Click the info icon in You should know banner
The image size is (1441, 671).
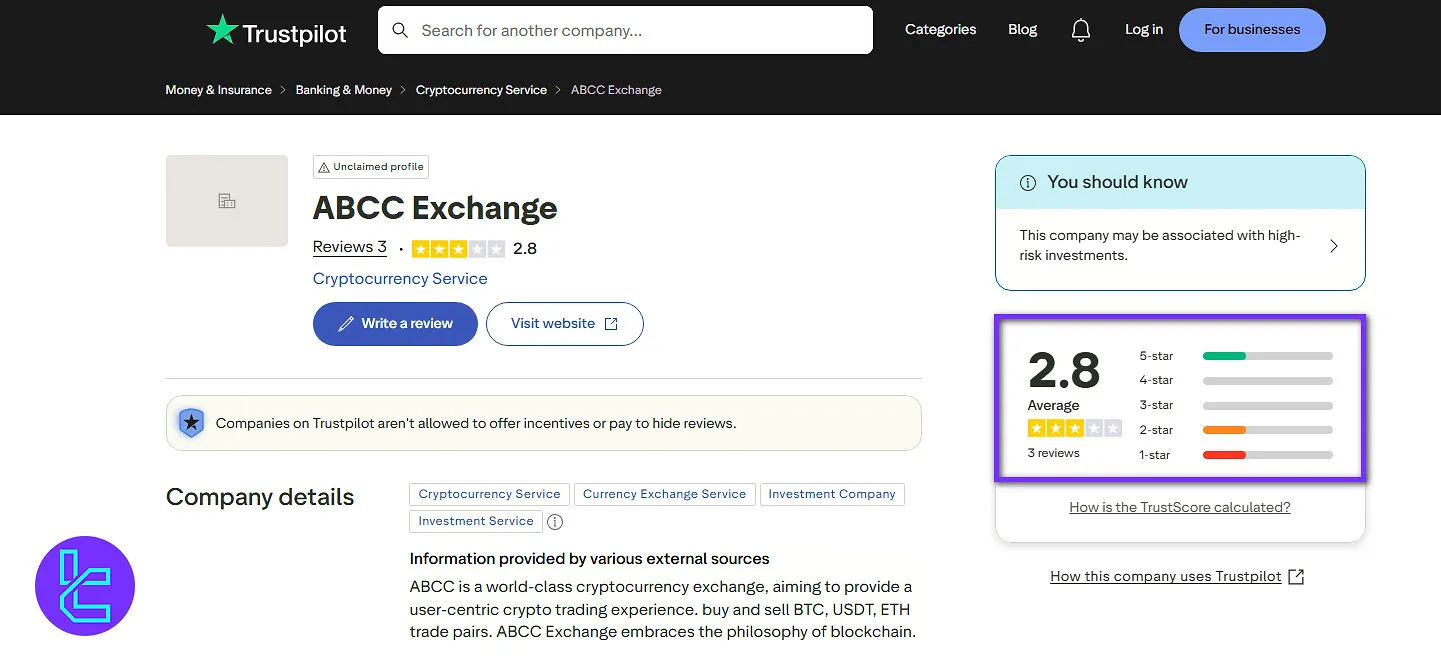pos(1028,182)
